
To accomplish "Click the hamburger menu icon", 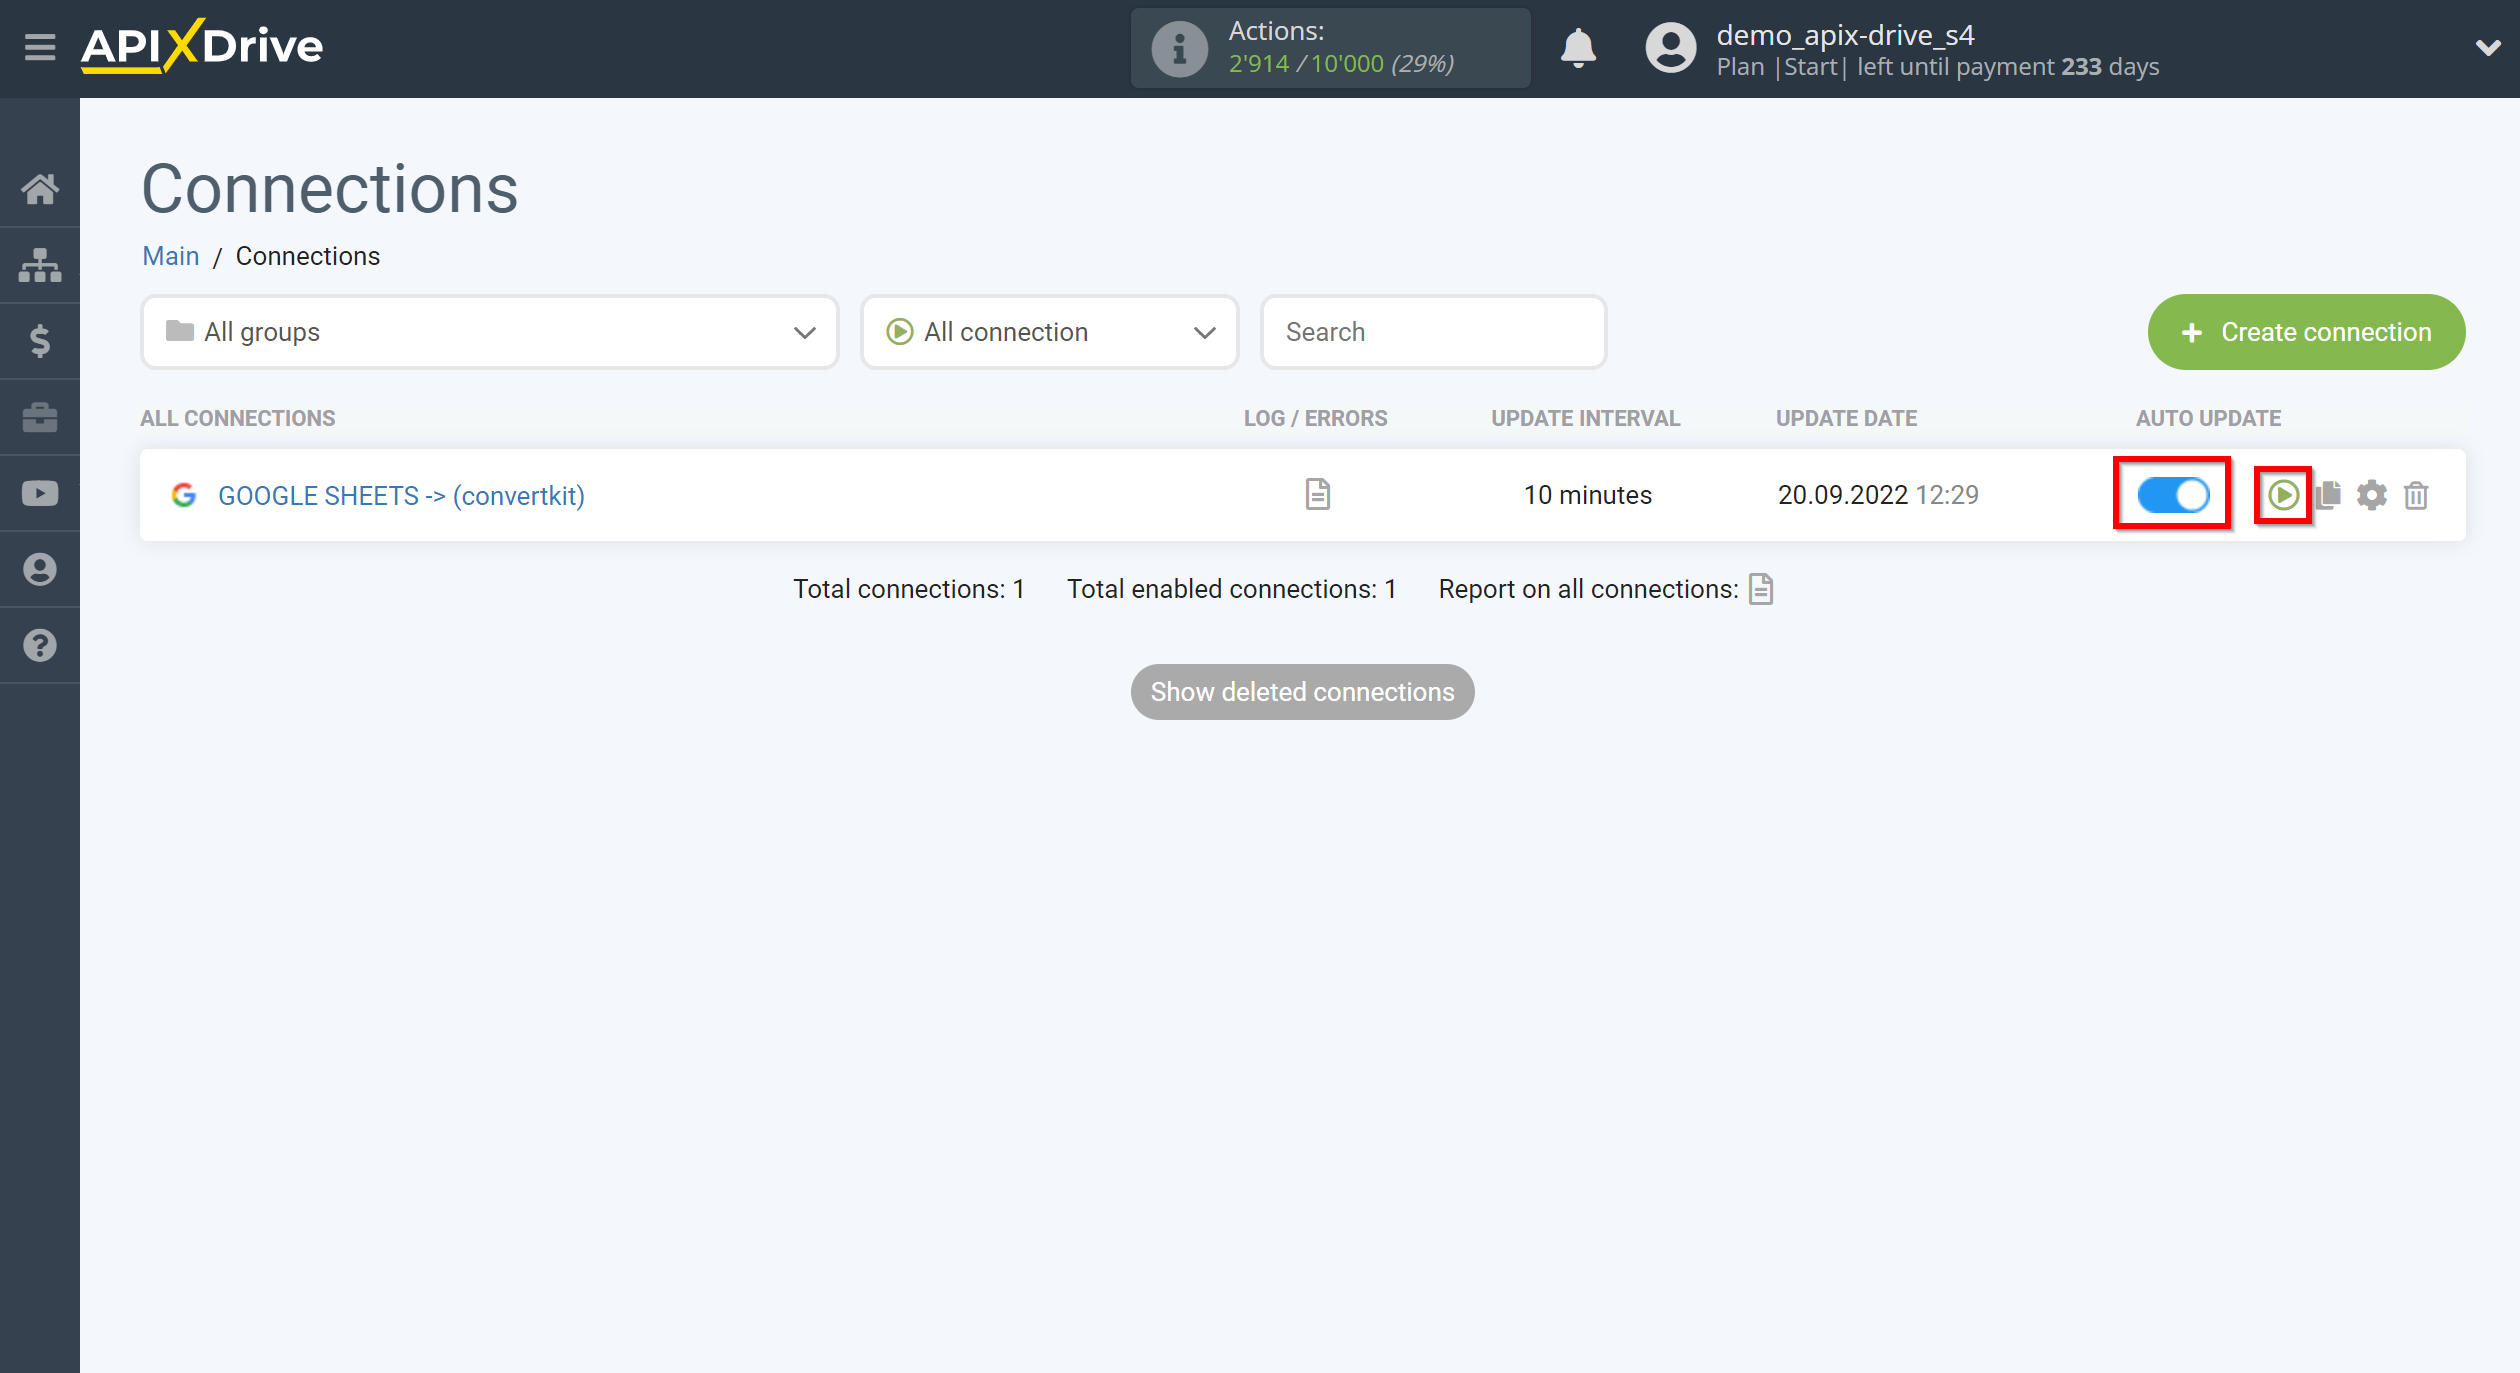I will point(37,47).
